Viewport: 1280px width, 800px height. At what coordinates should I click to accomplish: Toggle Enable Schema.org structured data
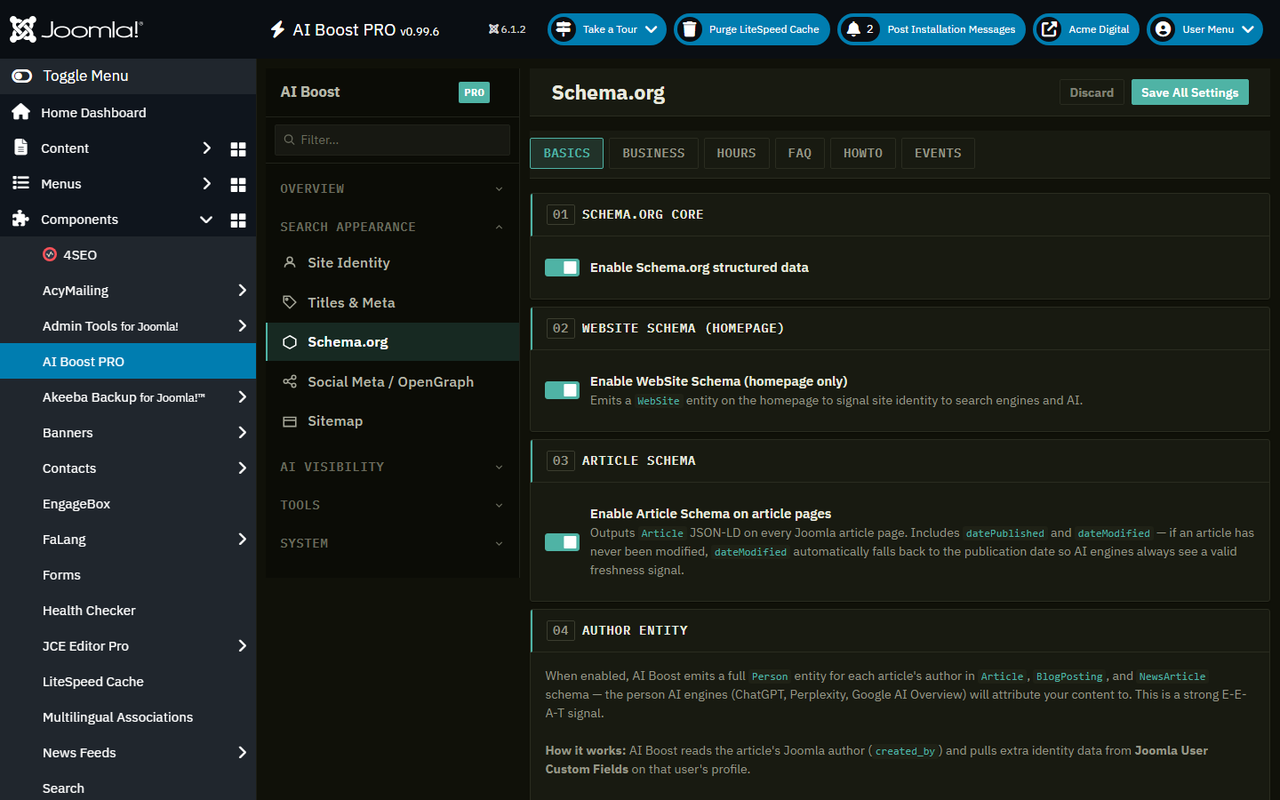[562, 268]
